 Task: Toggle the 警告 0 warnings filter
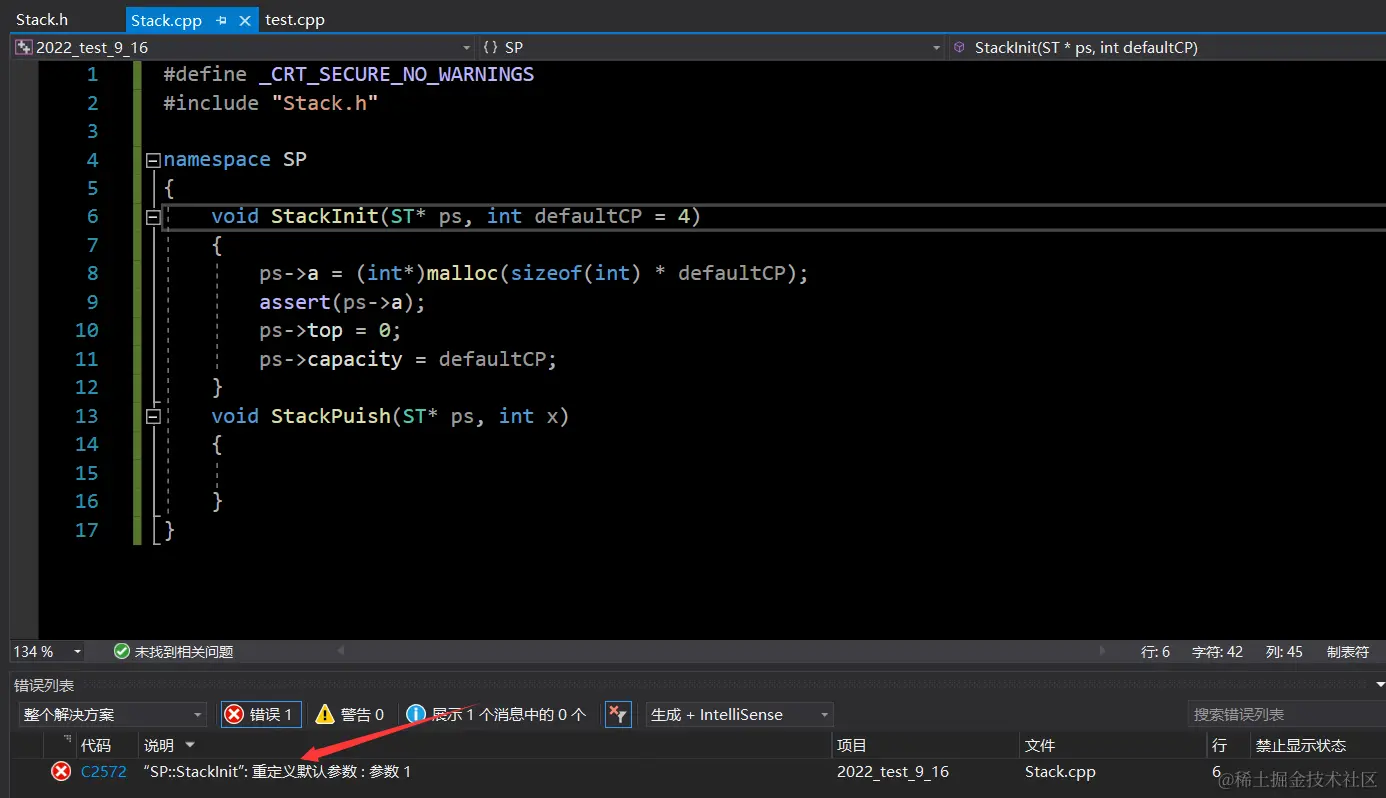pos(349,714)
